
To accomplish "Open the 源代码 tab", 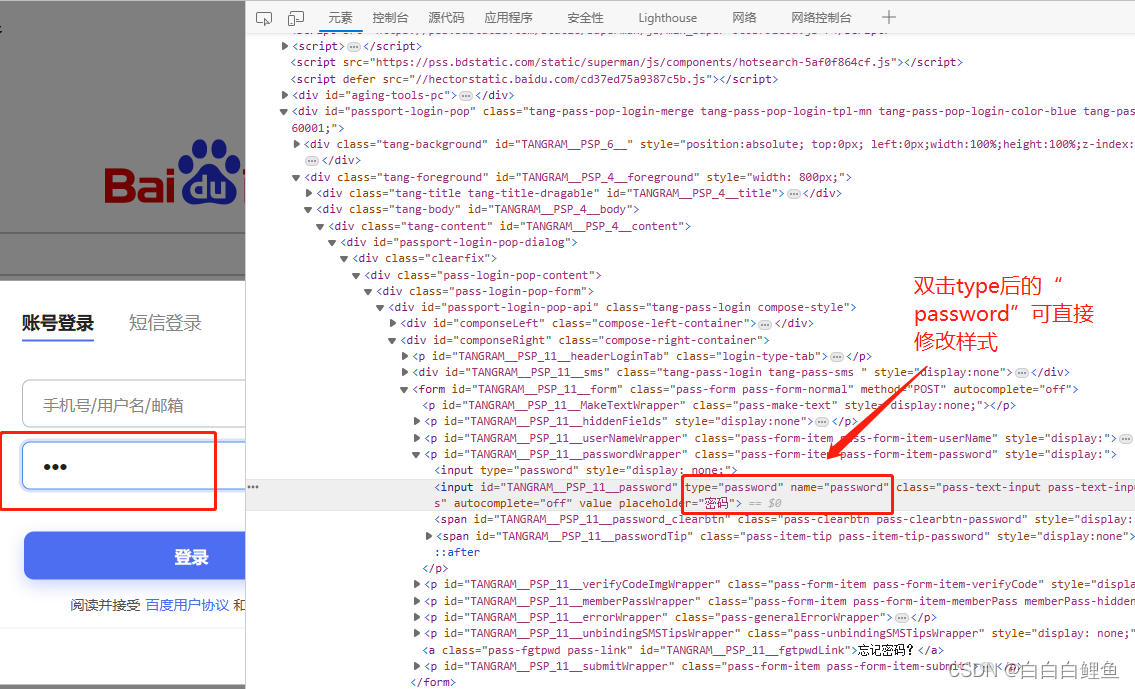I will [x=446, y=18].
